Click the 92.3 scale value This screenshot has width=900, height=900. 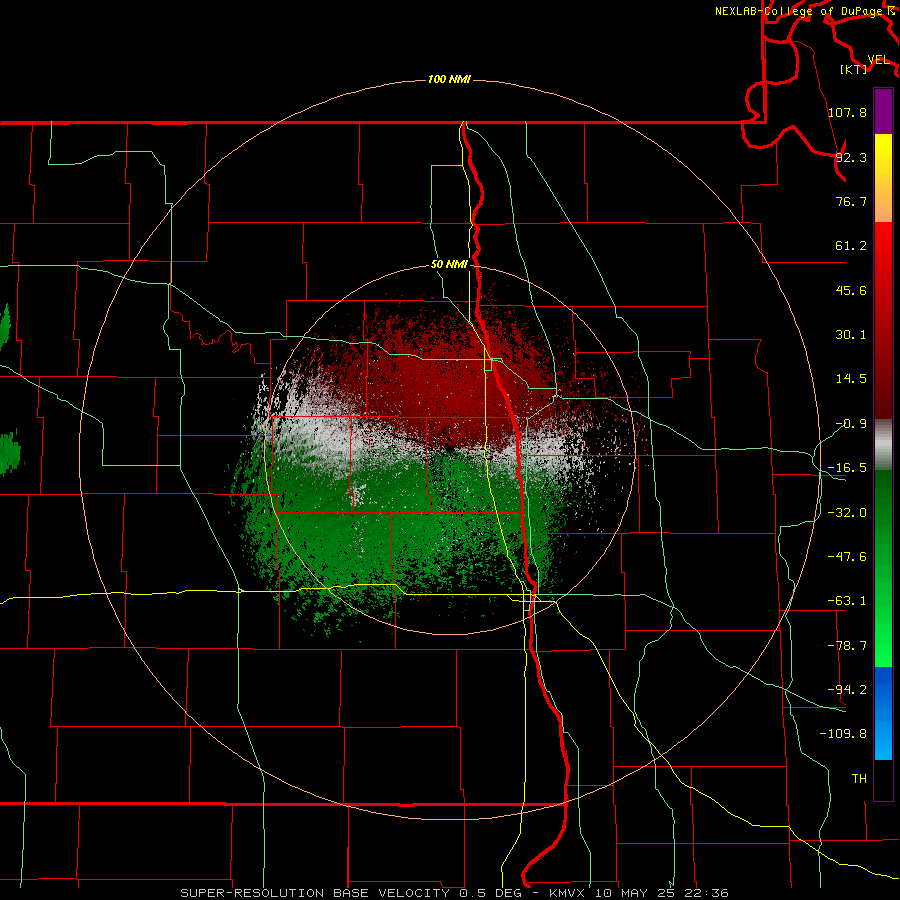[x=851, y=157]
